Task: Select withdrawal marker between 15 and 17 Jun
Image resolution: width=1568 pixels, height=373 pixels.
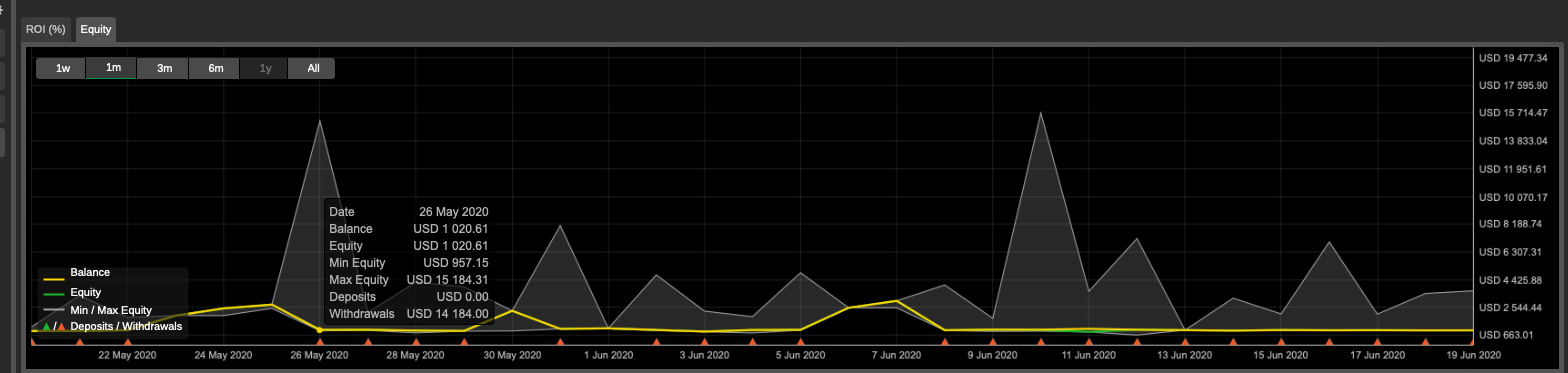Action: point(1329,342)
